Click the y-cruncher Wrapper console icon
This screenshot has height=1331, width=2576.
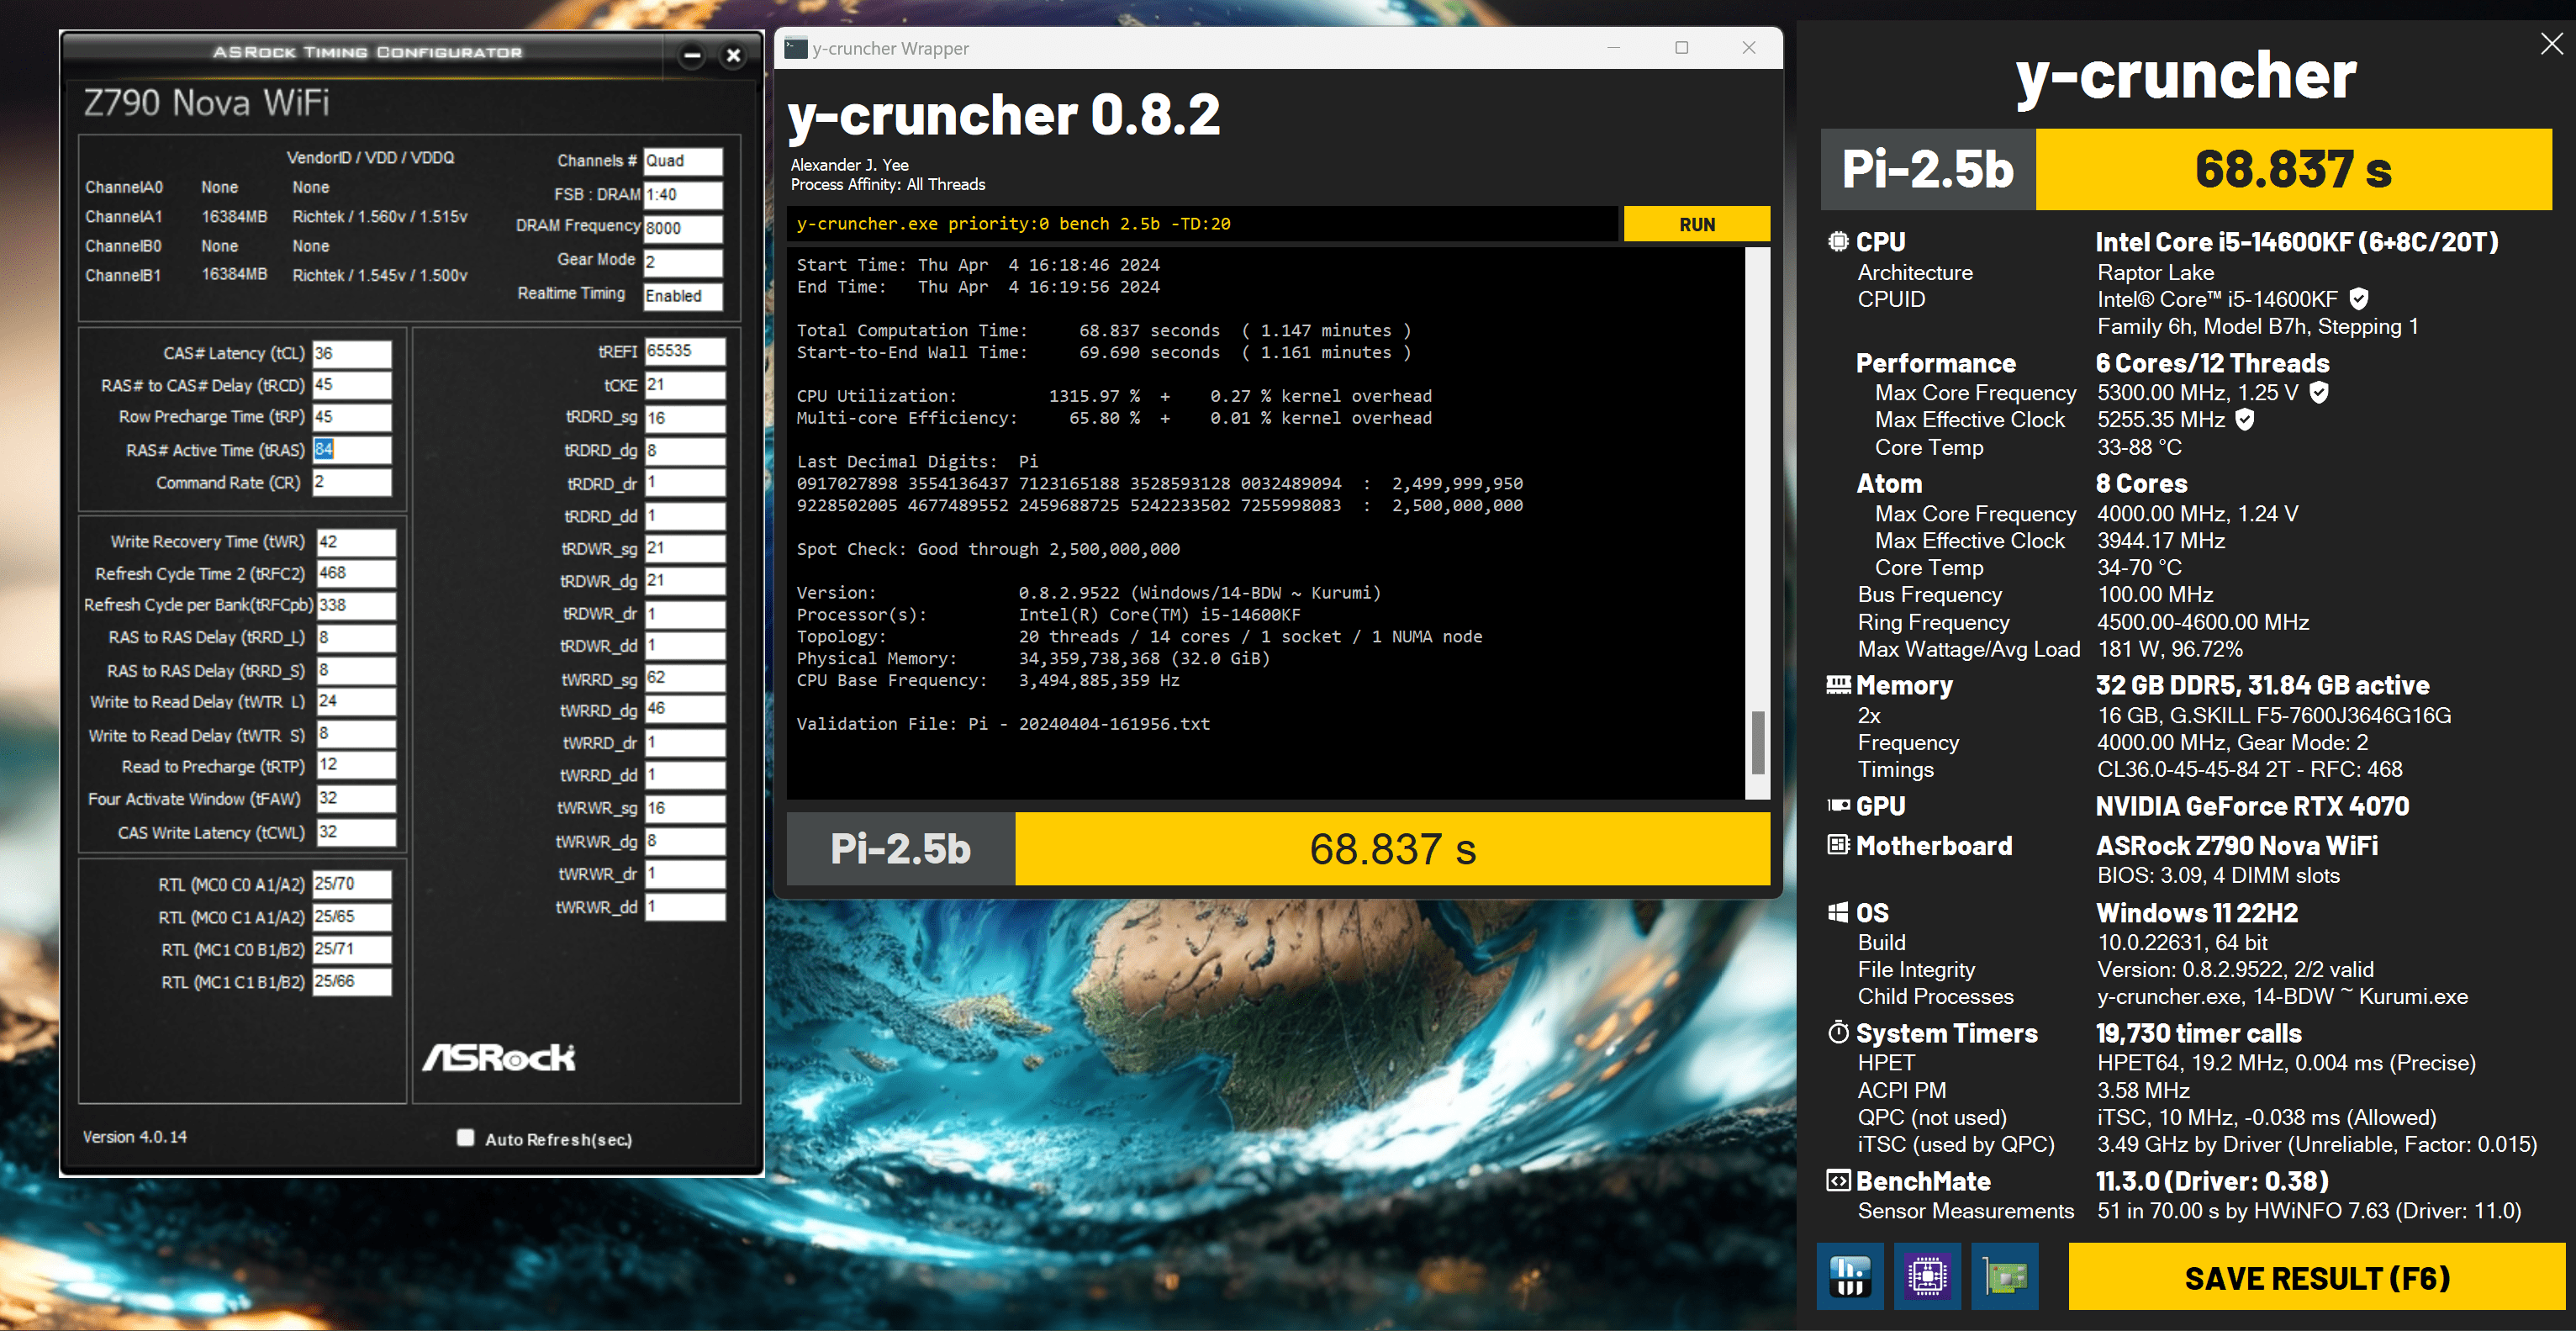point(796,48)
